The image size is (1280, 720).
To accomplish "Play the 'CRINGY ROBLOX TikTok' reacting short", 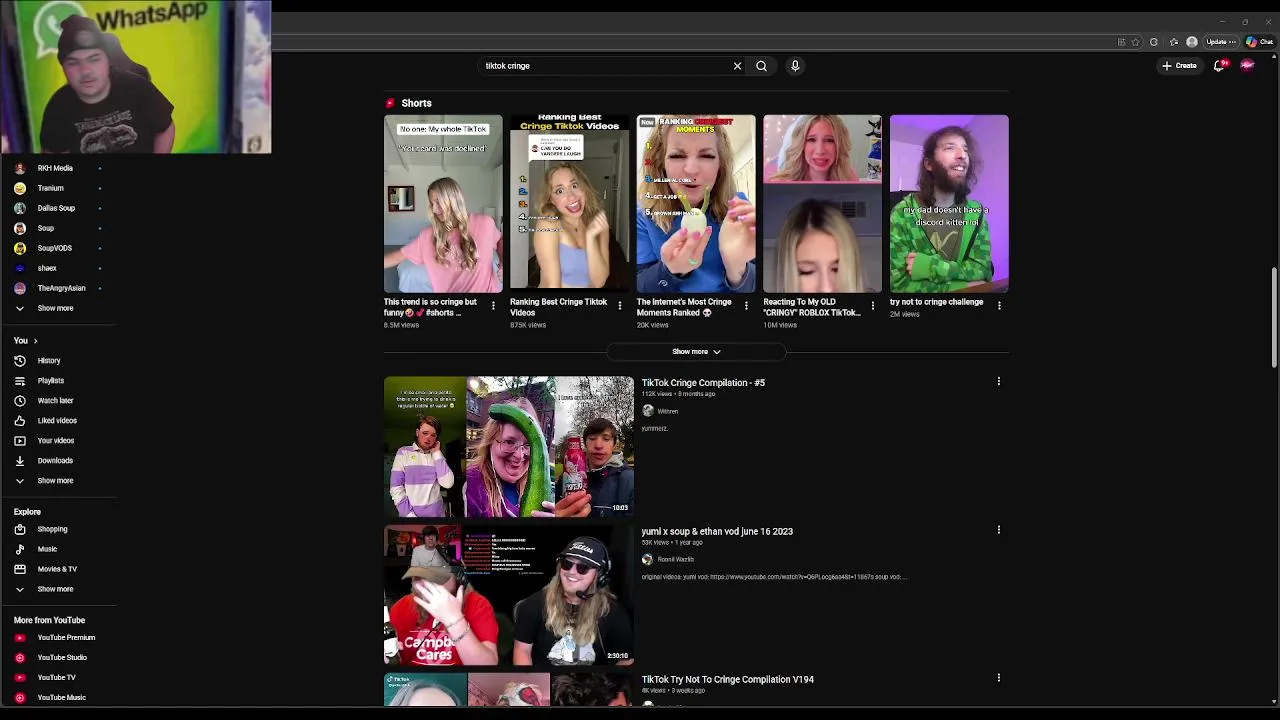I will [823, 204].
